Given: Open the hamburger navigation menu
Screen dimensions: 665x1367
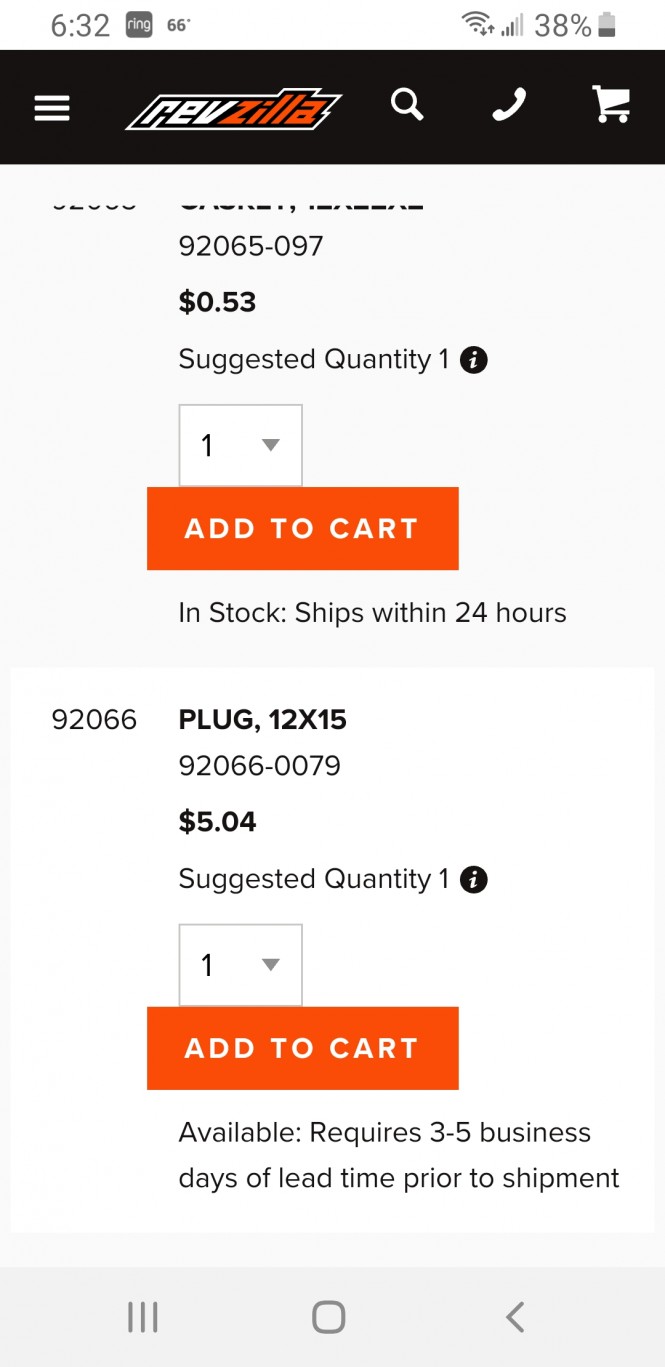Looking at the screenshot, I should pyautogui.click(x=52, y=108).
